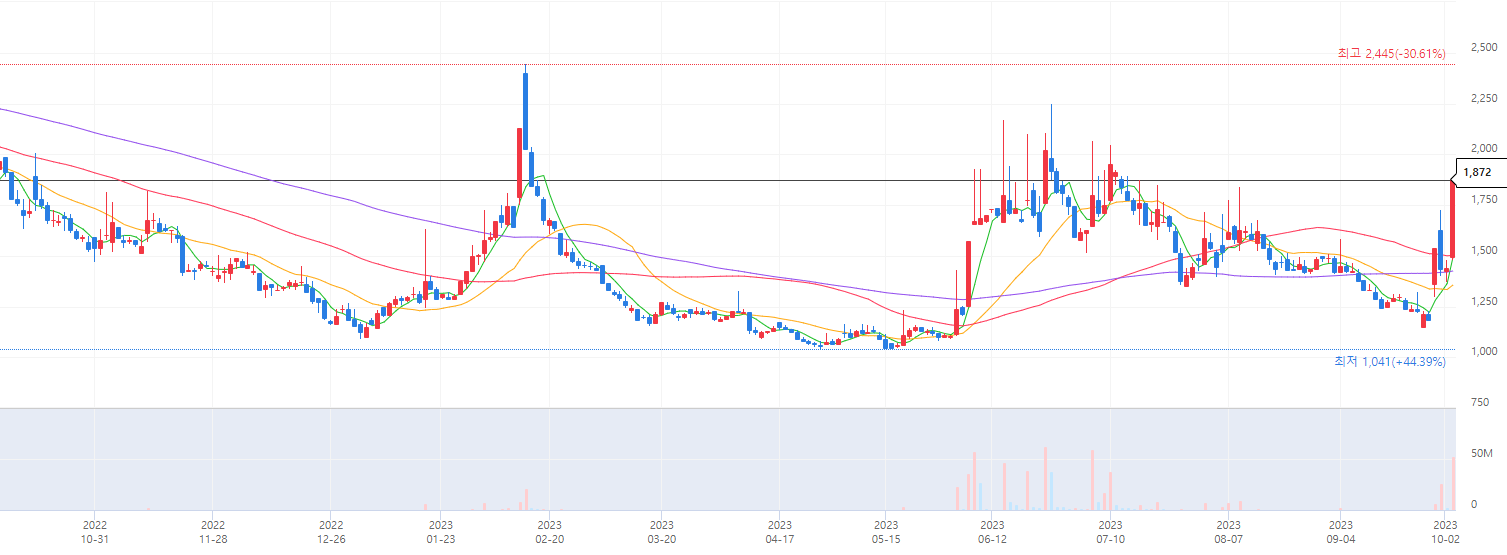1507x555 pixels.
Task: Select the high marker text 최고 2,445(-30.61%)
Action: click(1391, 53)
